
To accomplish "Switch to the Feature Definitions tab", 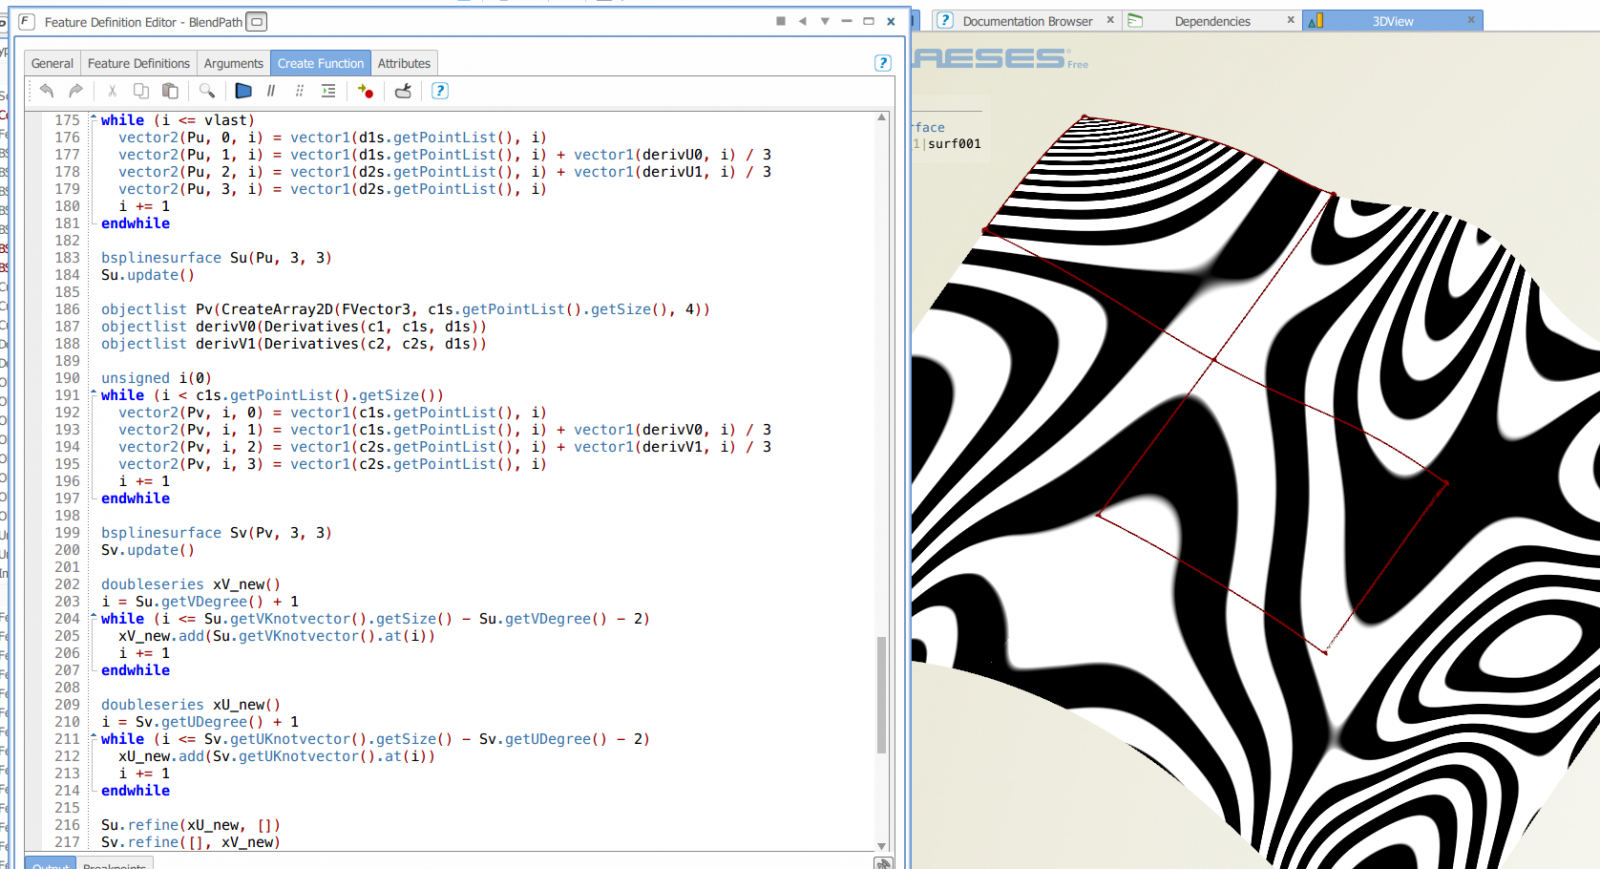I will point(138,63).
